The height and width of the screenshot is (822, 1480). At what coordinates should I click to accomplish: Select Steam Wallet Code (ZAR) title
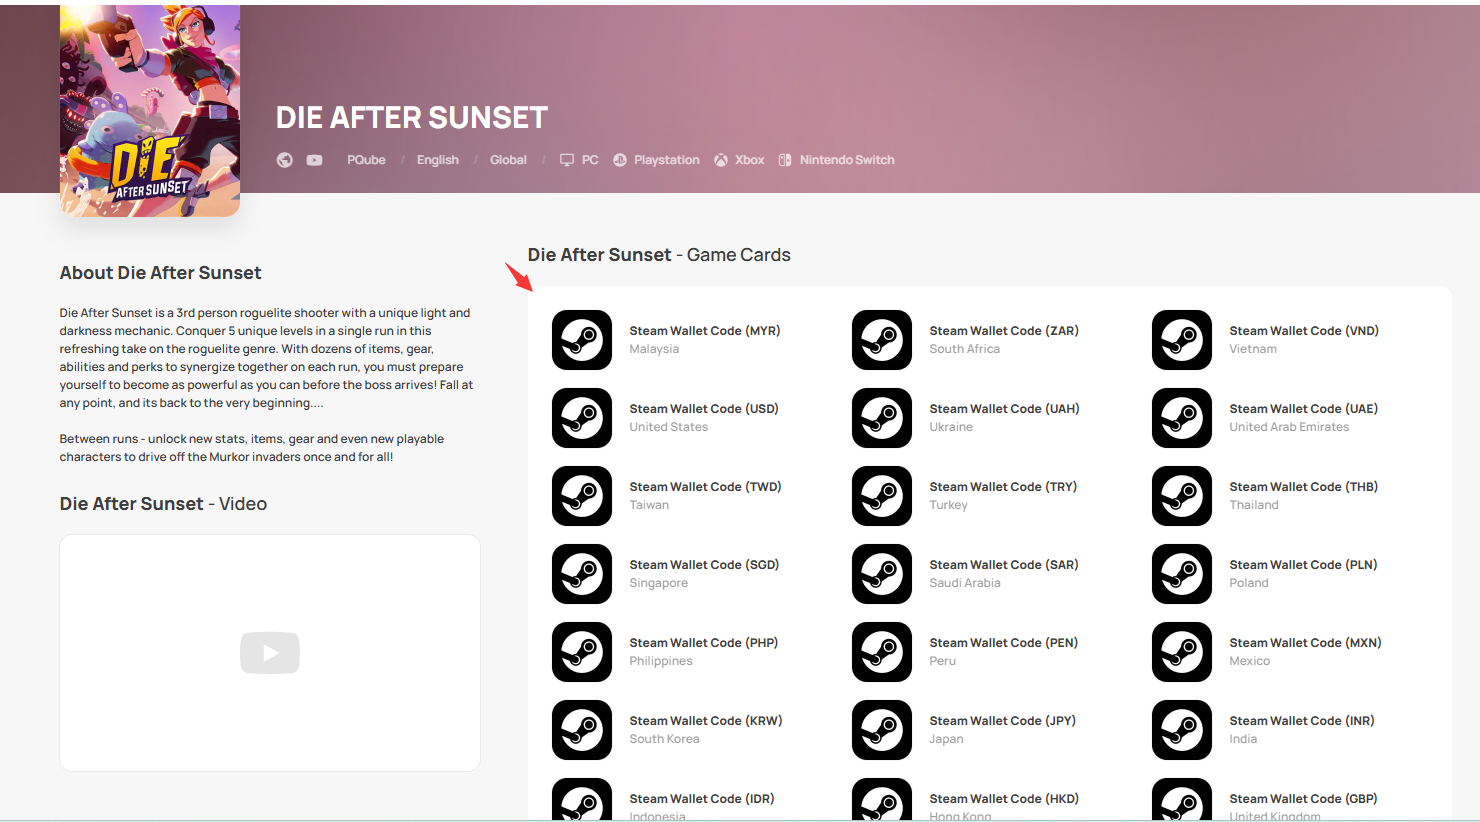(x=1004, y=331)
